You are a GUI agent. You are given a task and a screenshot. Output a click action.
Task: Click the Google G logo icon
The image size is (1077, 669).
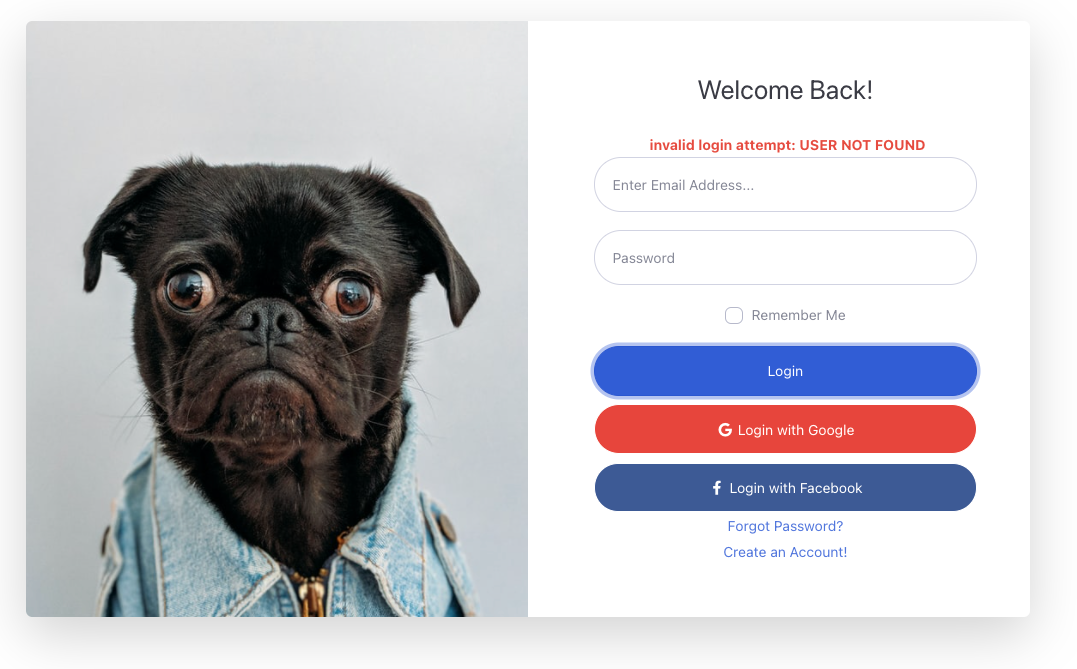point(725,430)
